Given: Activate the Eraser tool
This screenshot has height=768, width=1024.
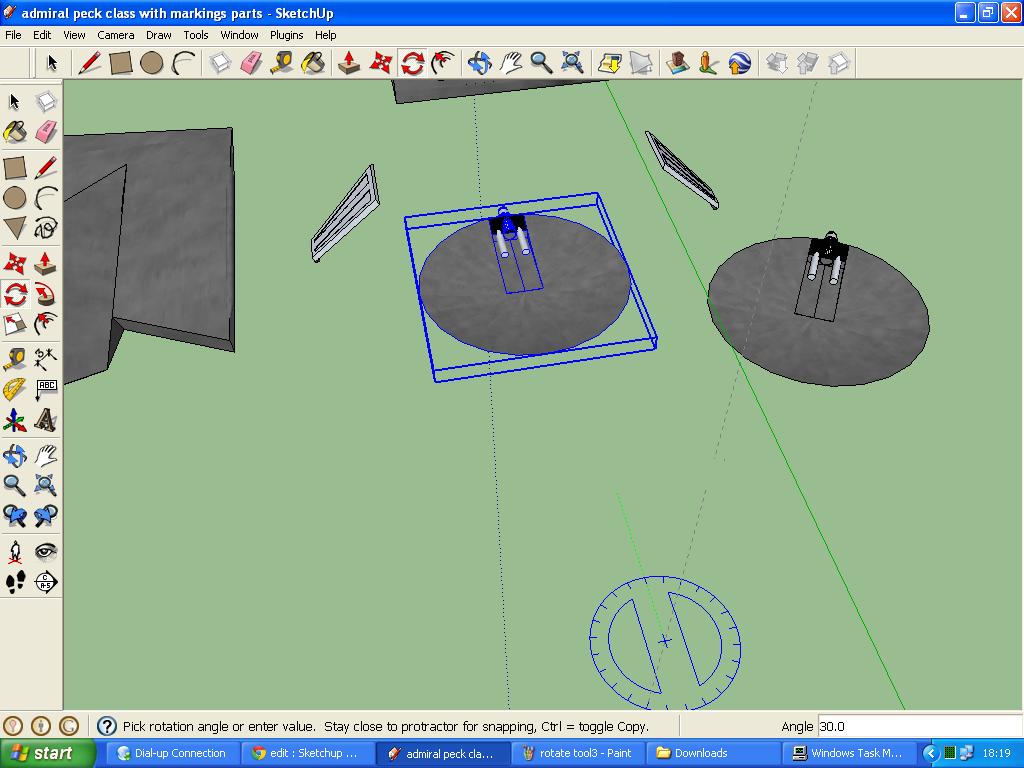Looking at the screenshot, I should coord(46,131).
